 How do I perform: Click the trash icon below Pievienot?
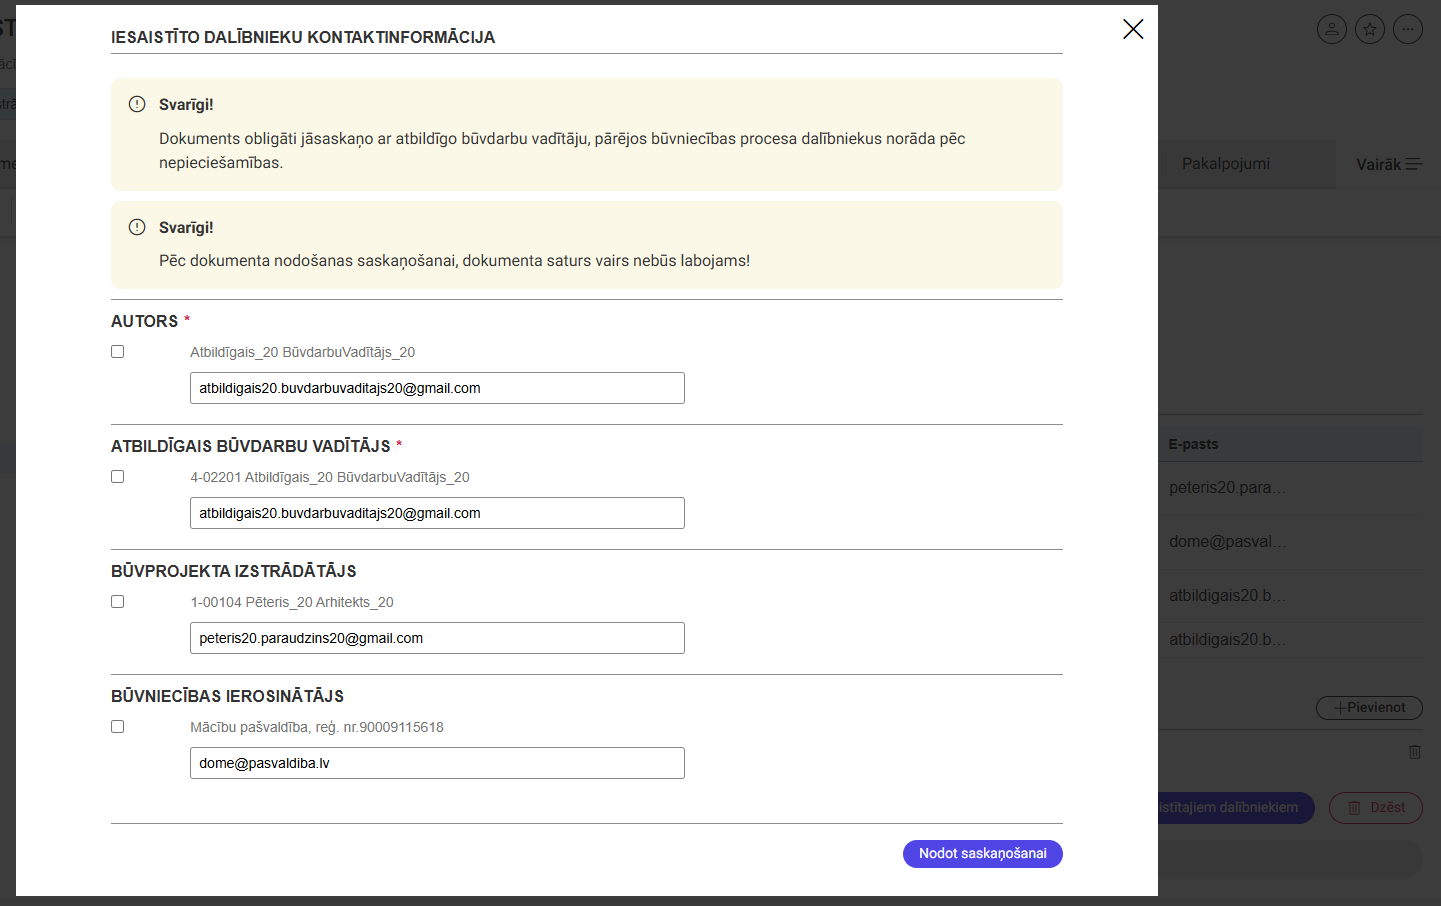[1415, 751]
